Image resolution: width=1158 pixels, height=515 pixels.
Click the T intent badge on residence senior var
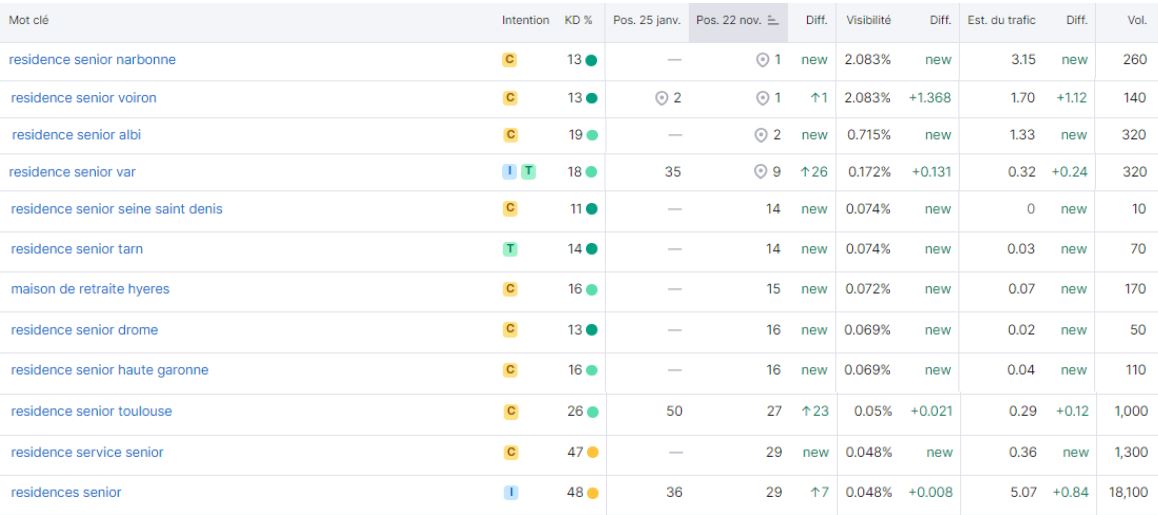(x=527, y=172)
